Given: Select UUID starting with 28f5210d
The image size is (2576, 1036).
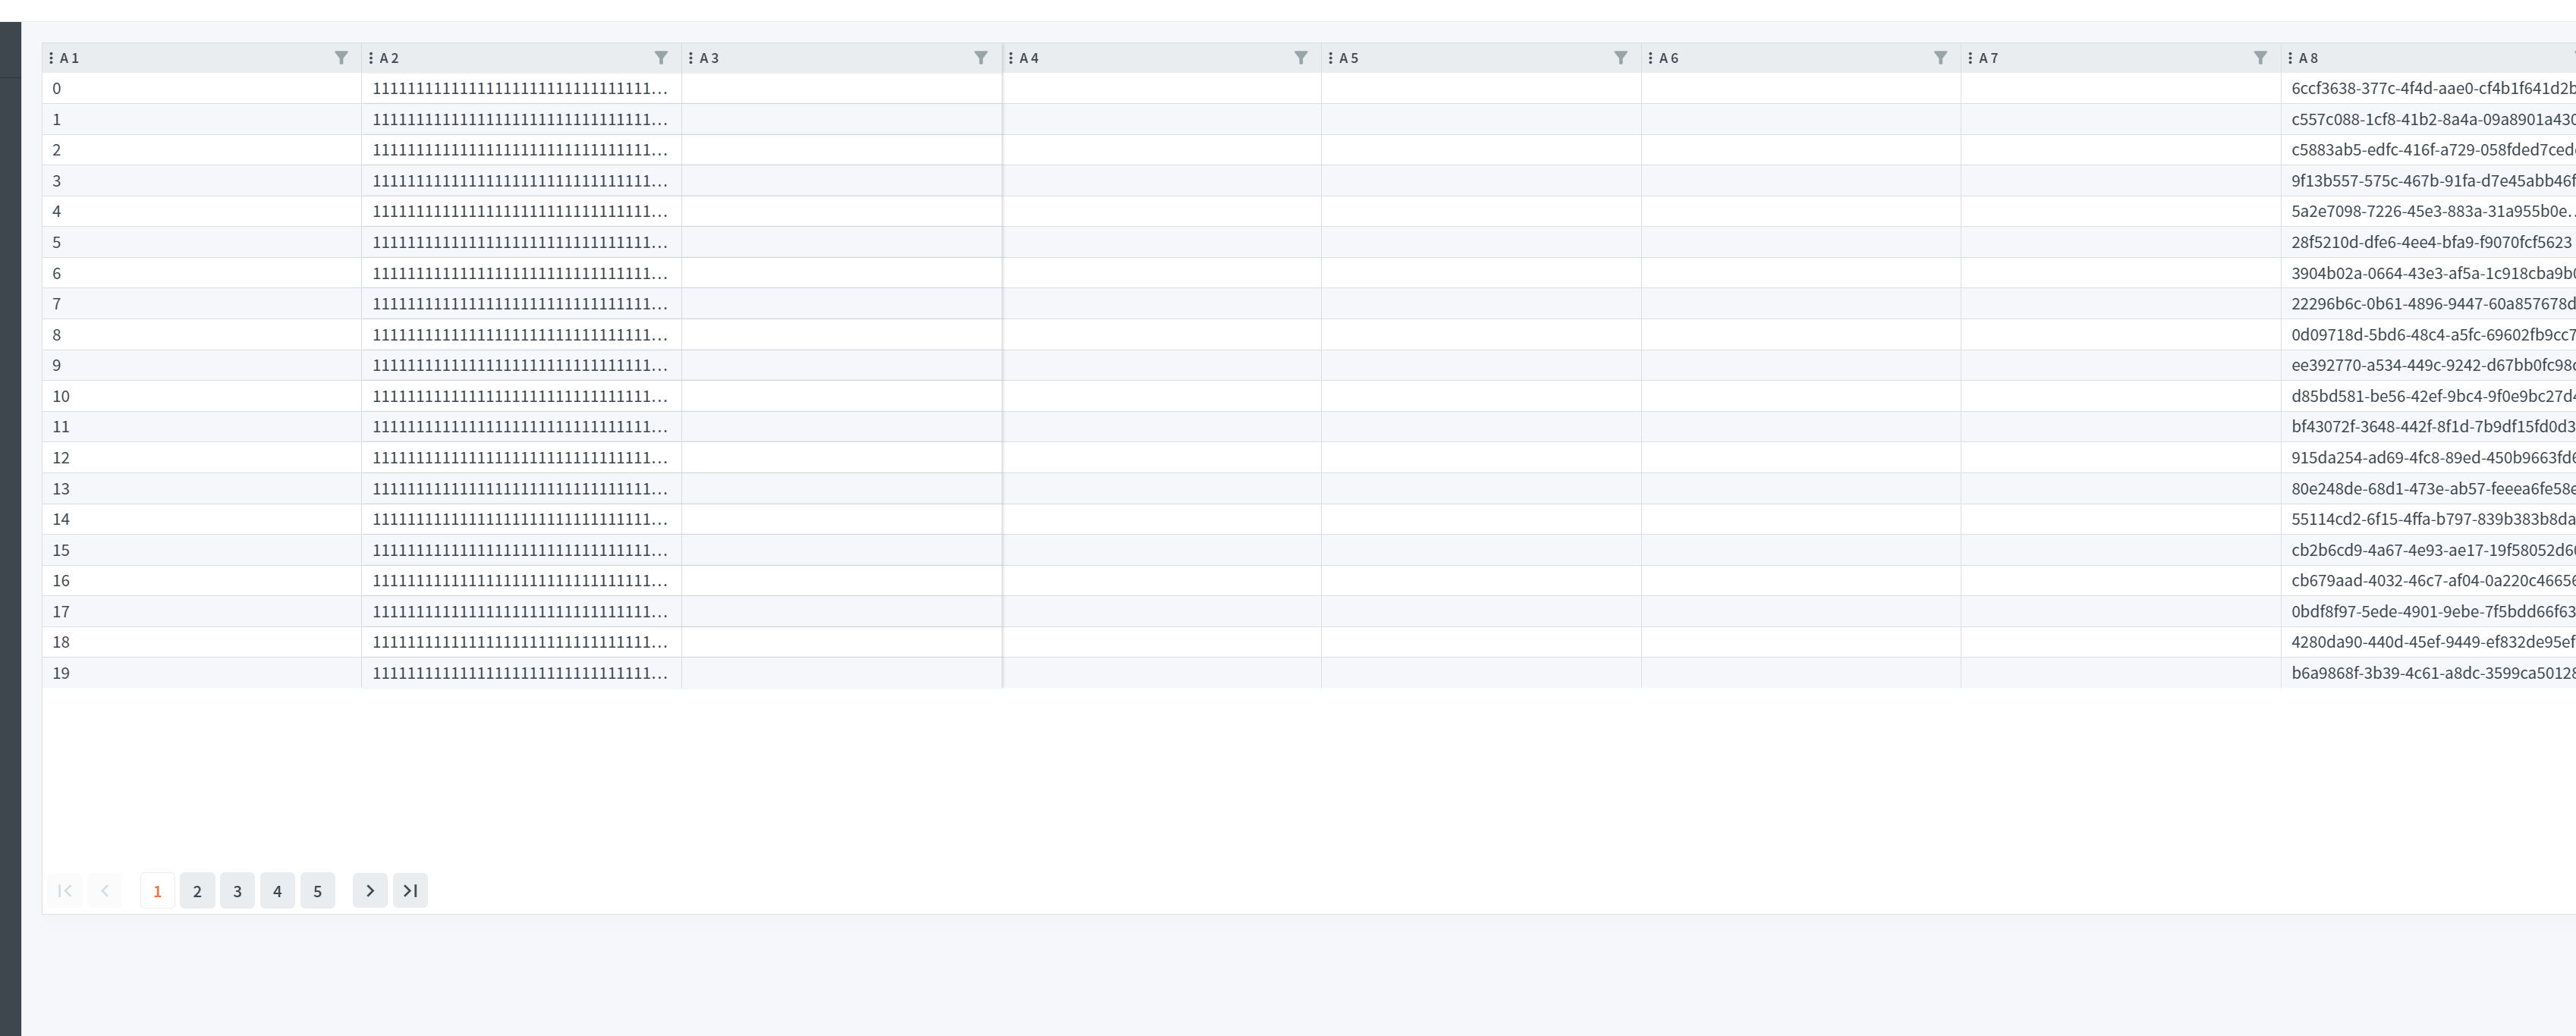Looking at the screenshot, I should [x=2431, y=242].
